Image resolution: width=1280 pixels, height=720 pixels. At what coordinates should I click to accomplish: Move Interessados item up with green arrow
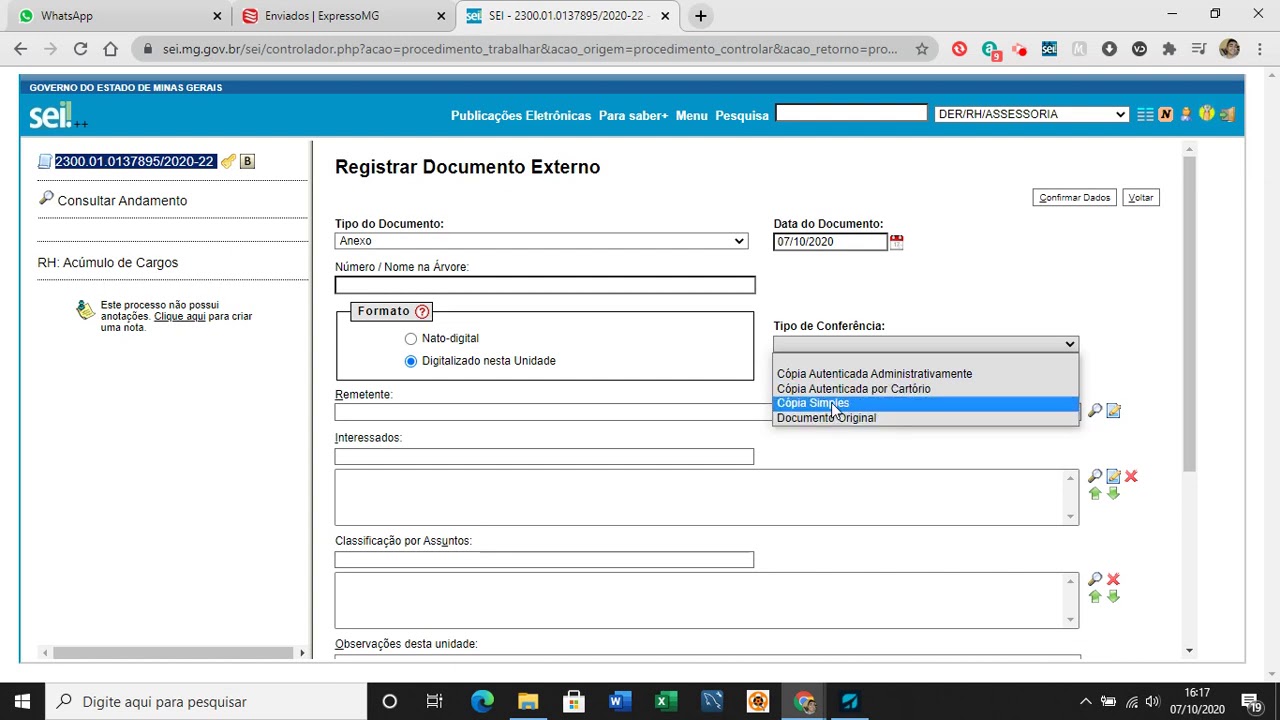point(1095,494)
